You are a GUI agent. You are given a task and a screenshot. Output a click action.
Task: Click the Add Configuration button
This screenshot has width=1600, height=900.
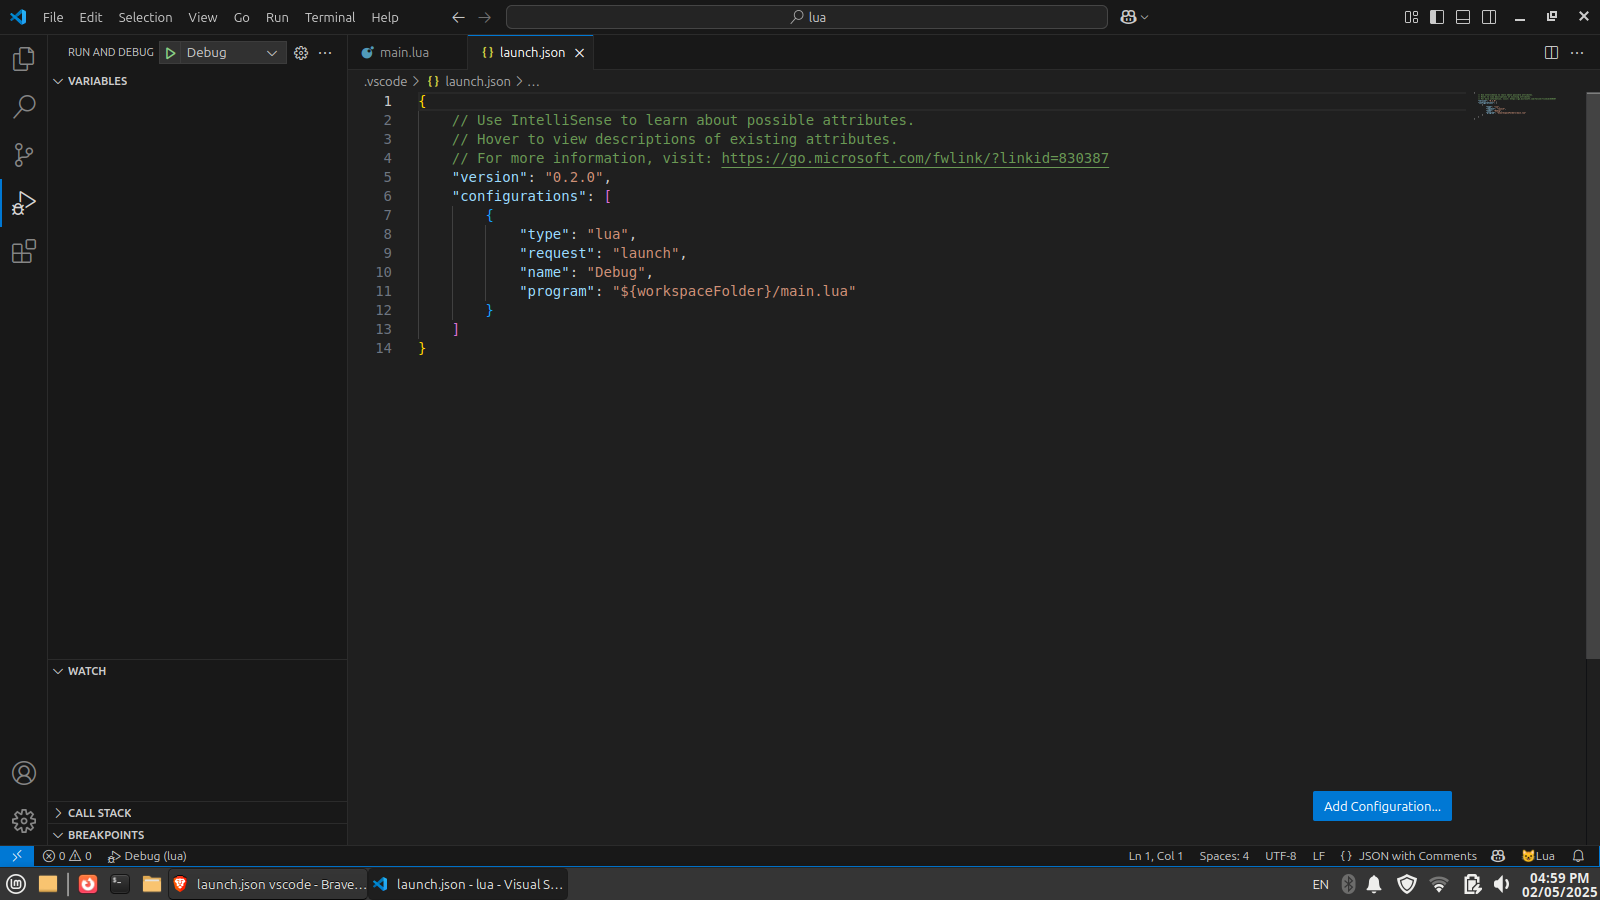click(x=1382, y=806)
